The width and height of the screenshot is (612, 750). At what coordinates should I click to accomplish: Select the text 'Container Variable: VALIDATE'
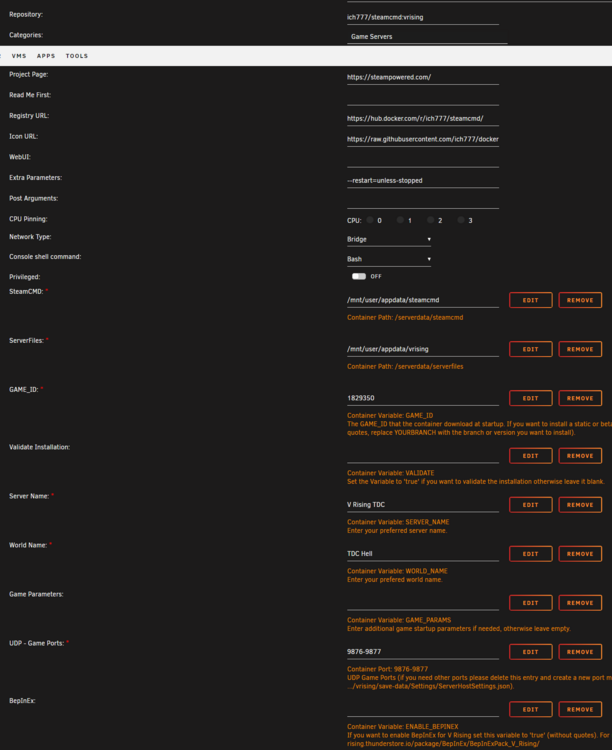(x=390, y=473)
